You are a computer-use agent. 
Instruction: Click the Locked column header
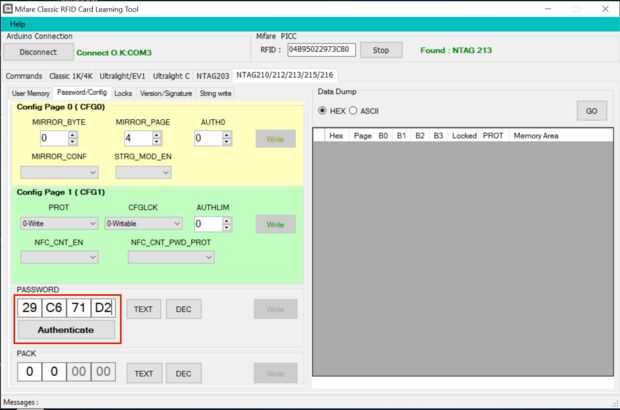[x=464, y=136]
